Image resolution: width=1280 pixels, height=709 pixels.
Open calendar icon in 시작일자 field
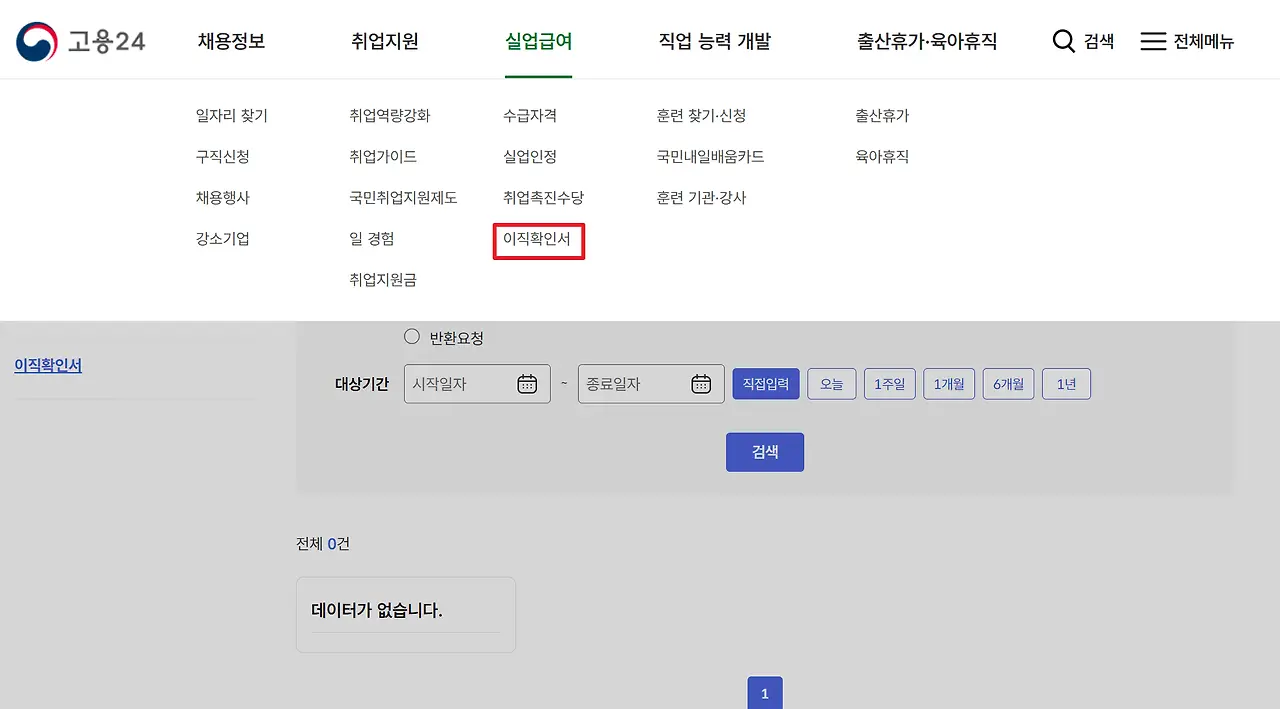(528, 384)
